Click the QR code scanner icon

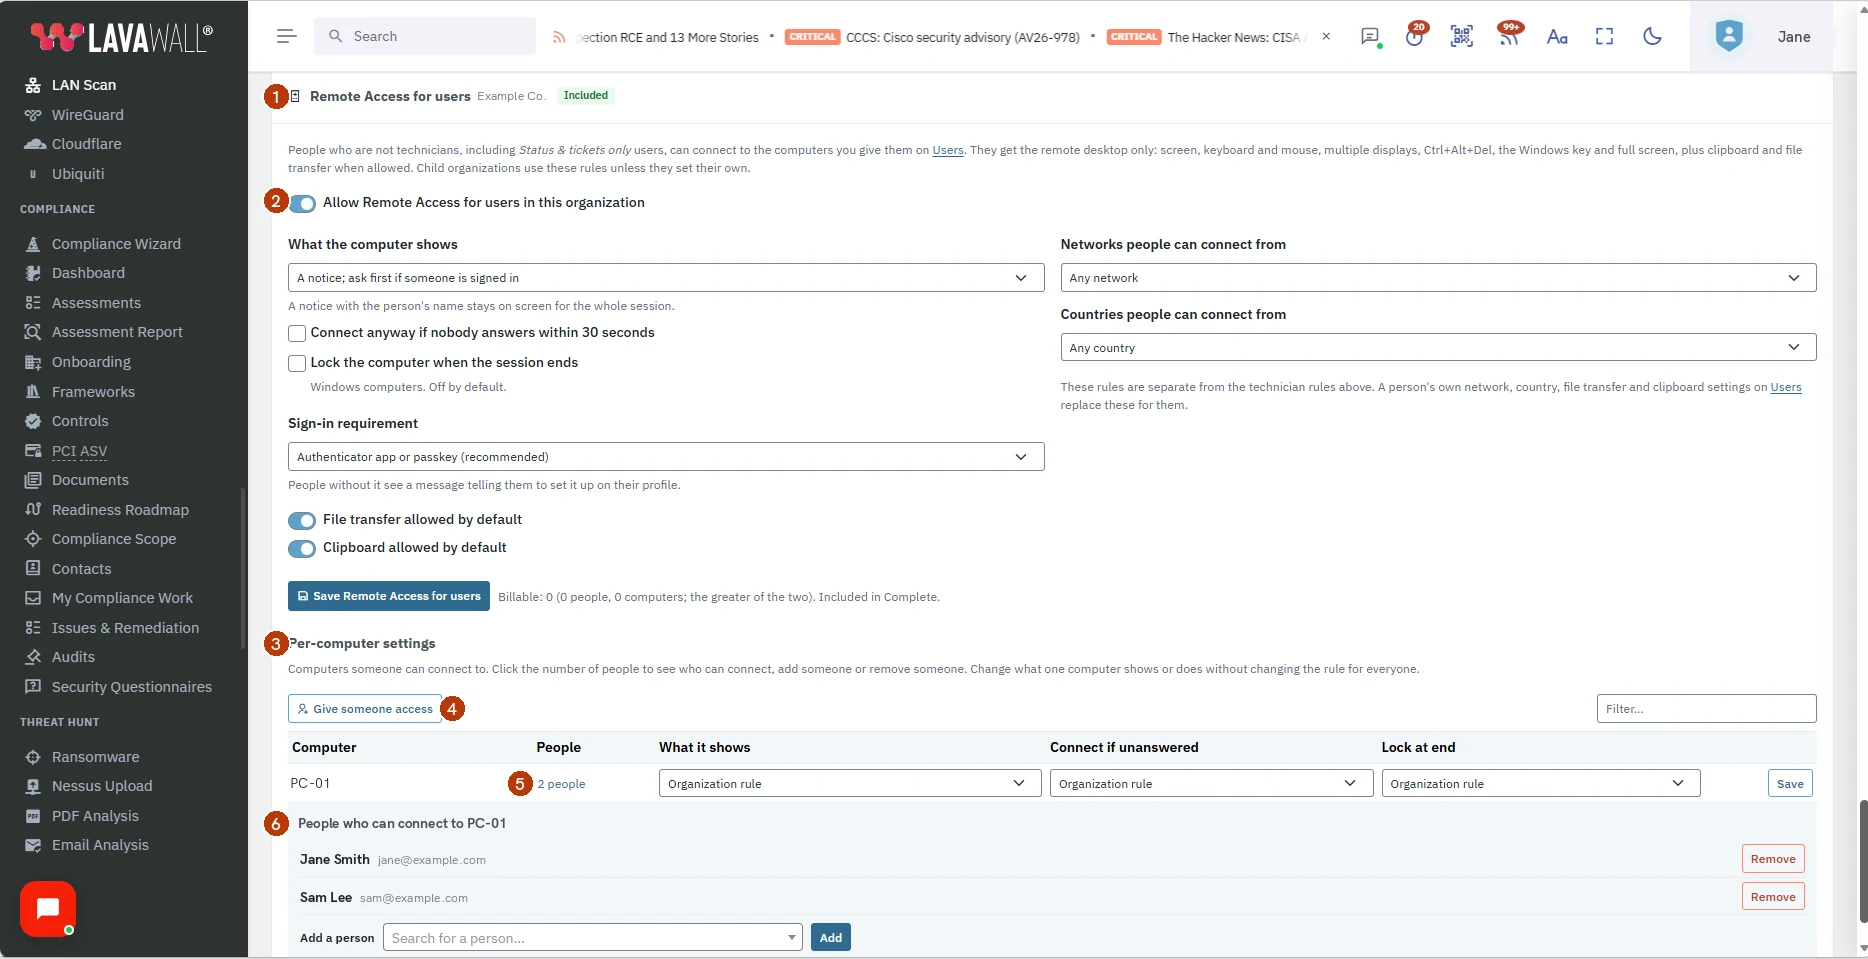coord(1462,37)
